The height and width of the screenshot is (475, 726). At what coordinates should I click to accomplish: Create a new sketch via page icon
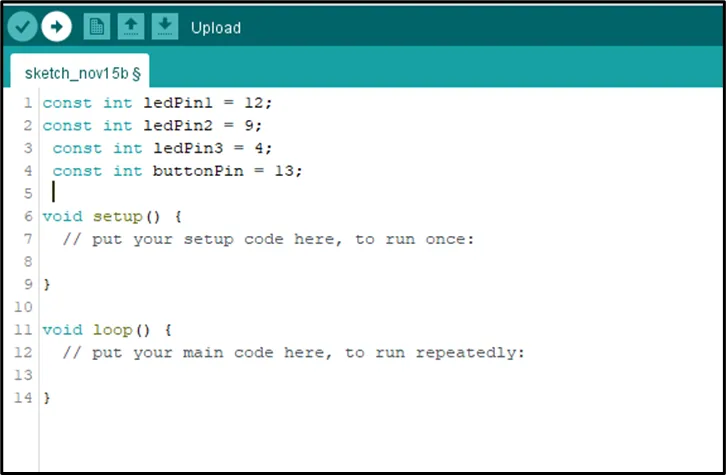click(97, 26)
